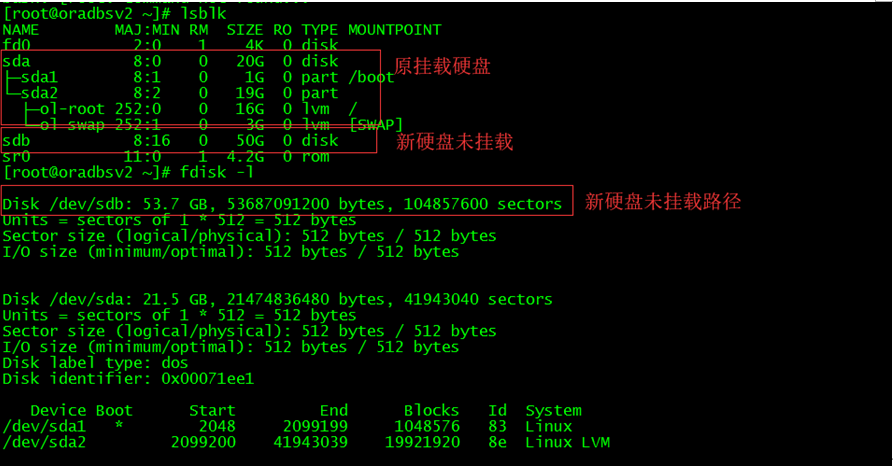This screenshot has width=893, height=468.
Task: Select the 'MAJ:MIN' column header
Action: 147,30
